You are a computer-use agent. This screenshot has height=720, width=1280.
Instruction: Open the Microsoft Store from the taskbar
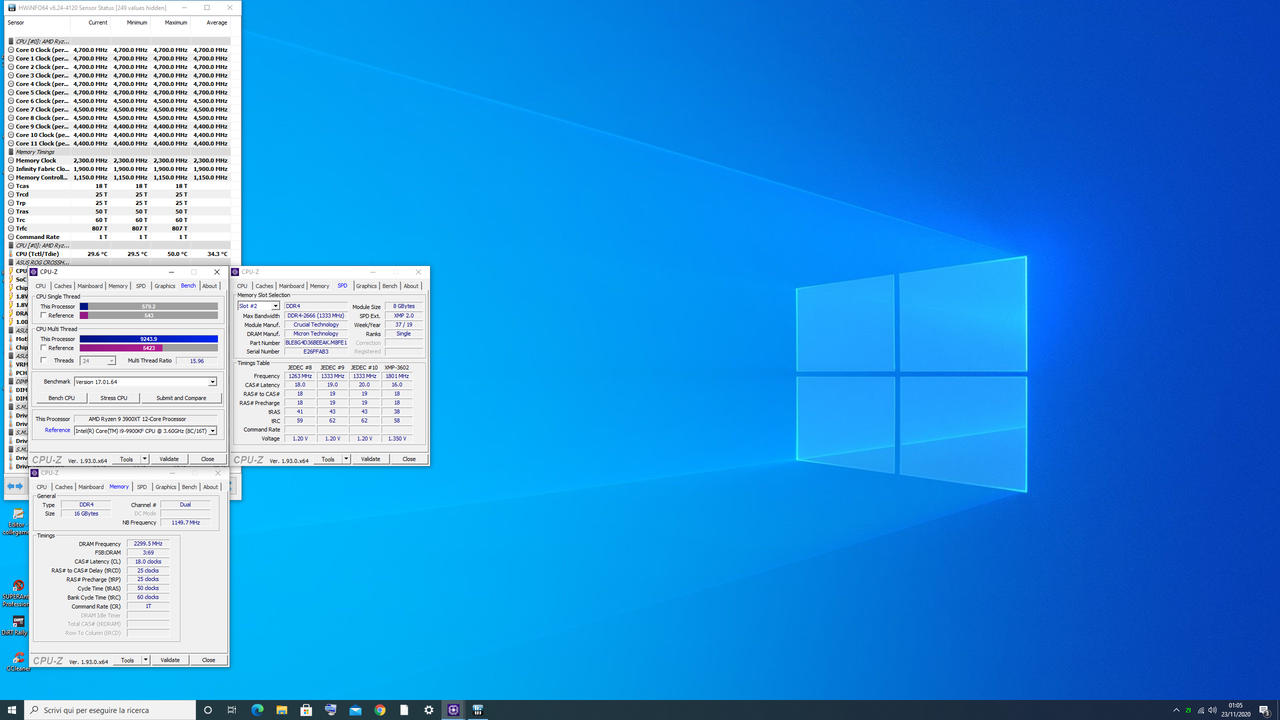tap(306, 710)
